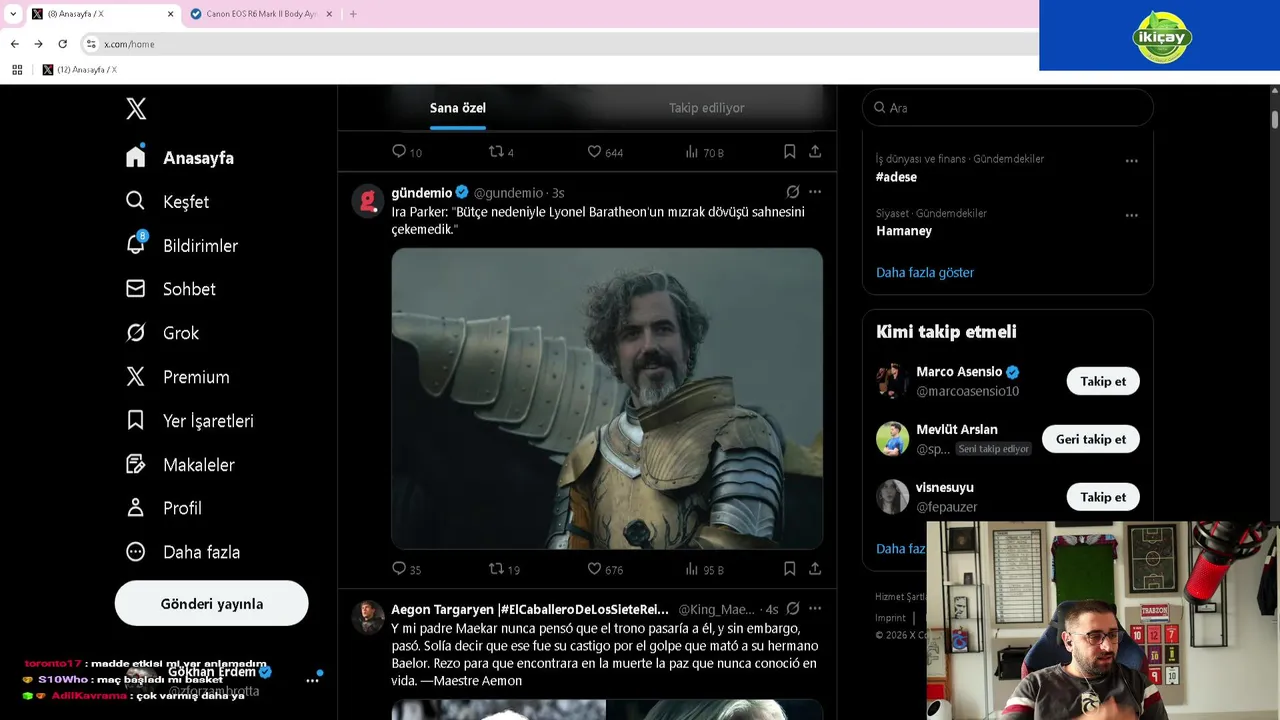
Task: Open Anasayfa / X bookmark
Action: [x=79, y=70]
